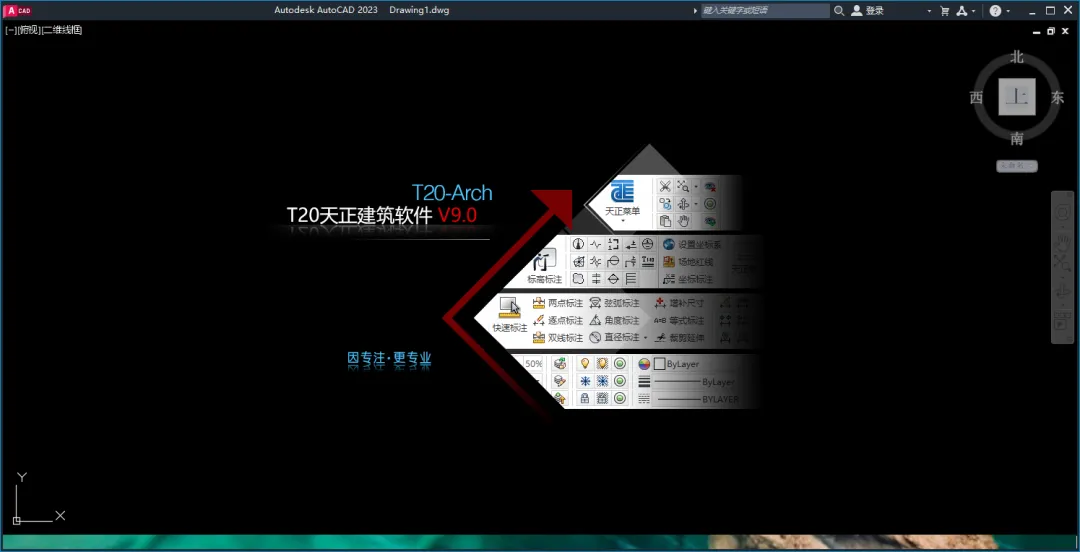Expand the Autodesk App dropdown arrow
Viewport: 1080px width, 552px height.
coord(973,12)
